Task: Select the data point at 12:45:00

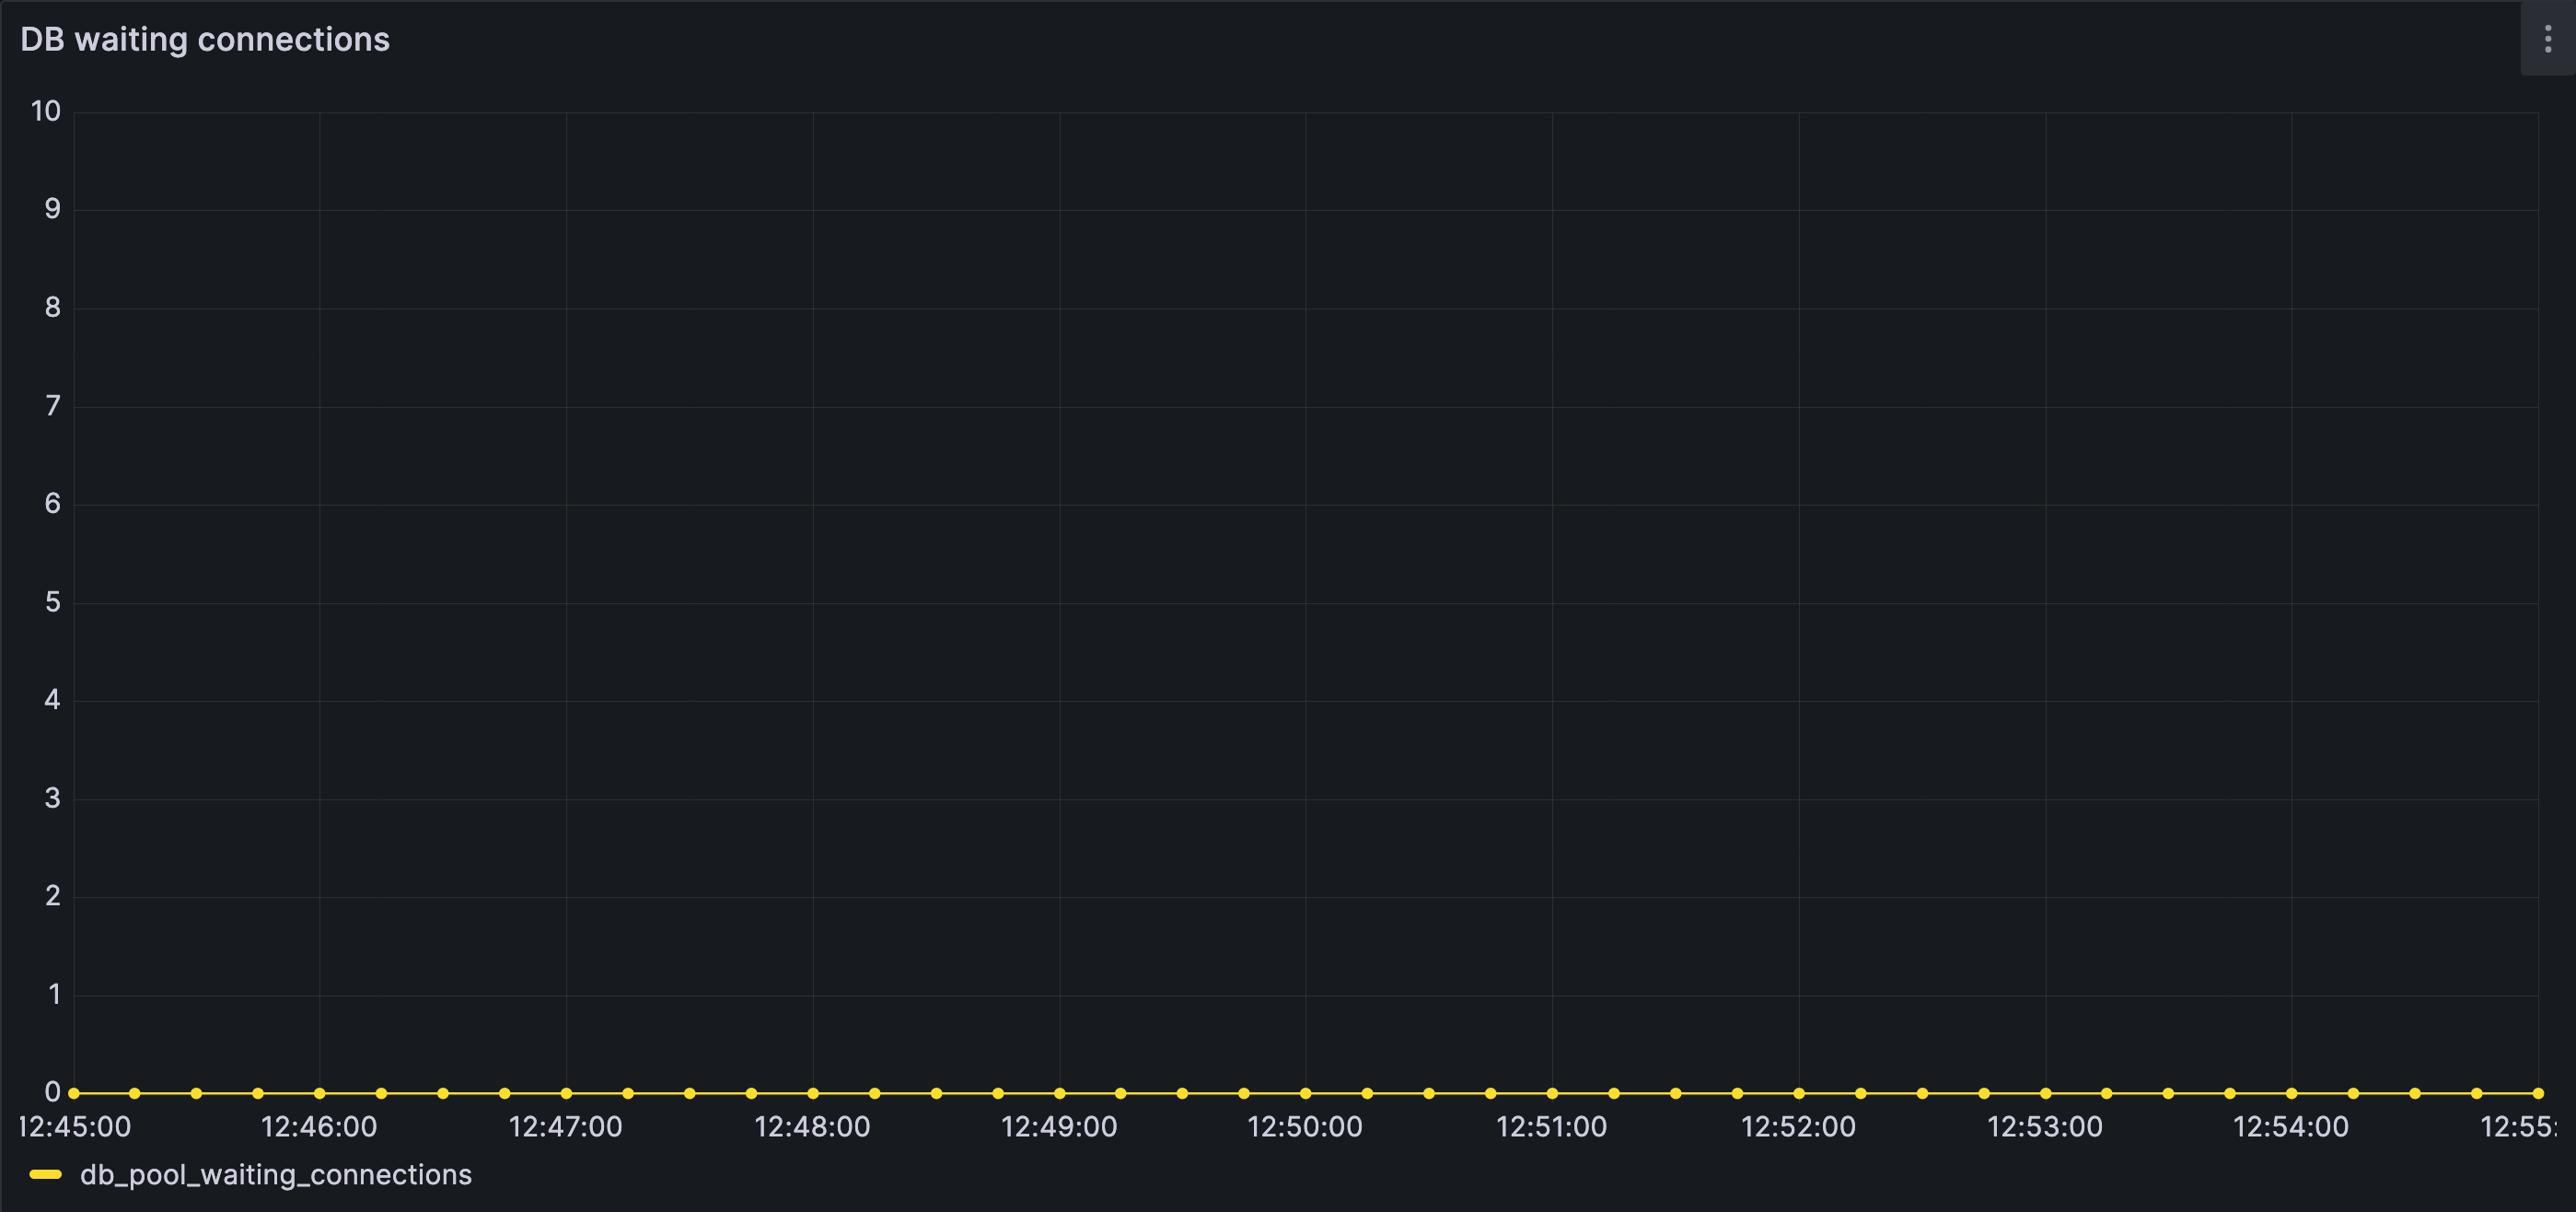Action: click(74, 1092)
